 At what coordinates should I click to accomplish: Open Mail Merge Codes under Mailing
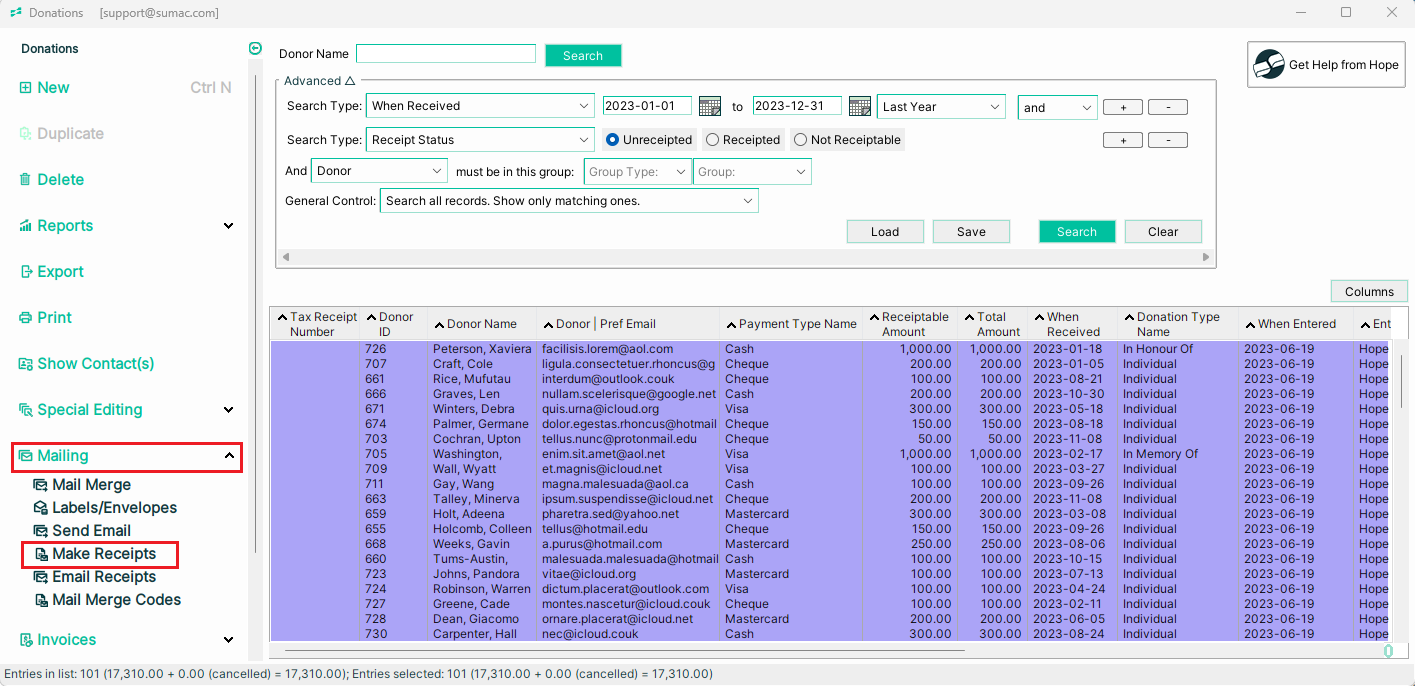pos(116,600)
